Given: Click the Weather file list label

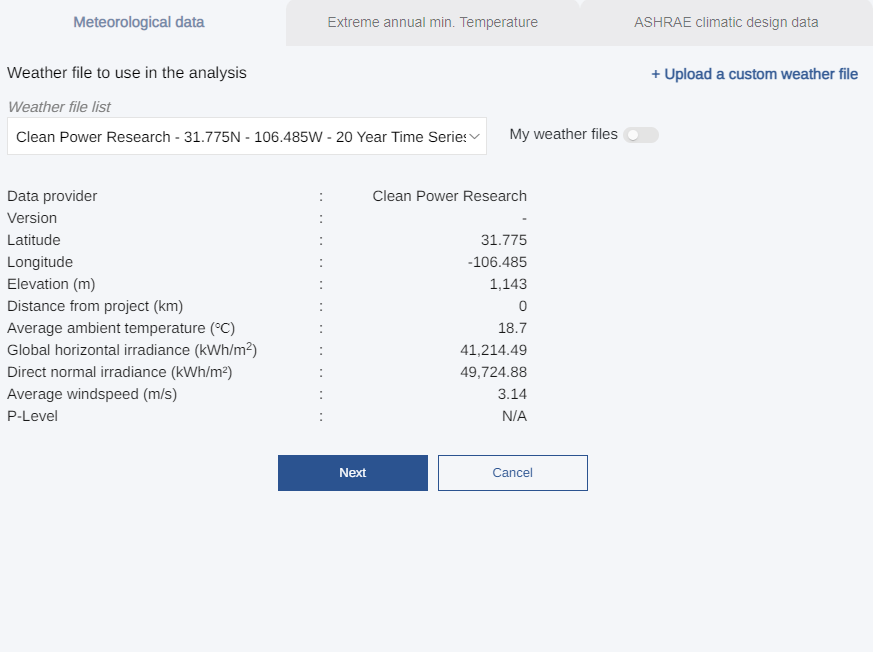Looking at the screenshot, I should 60,107.
